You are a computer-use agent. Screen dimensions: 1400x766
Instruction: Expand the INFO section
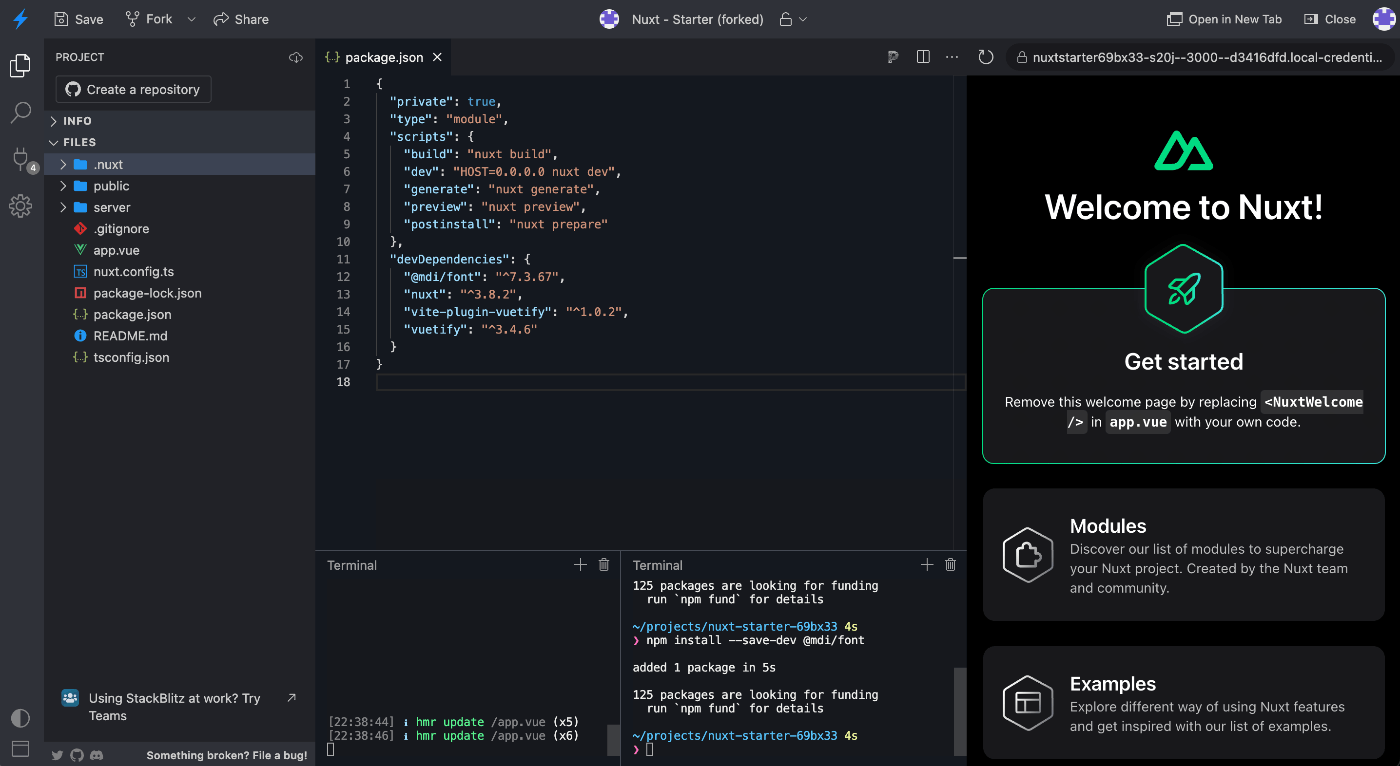pos(54,121)
